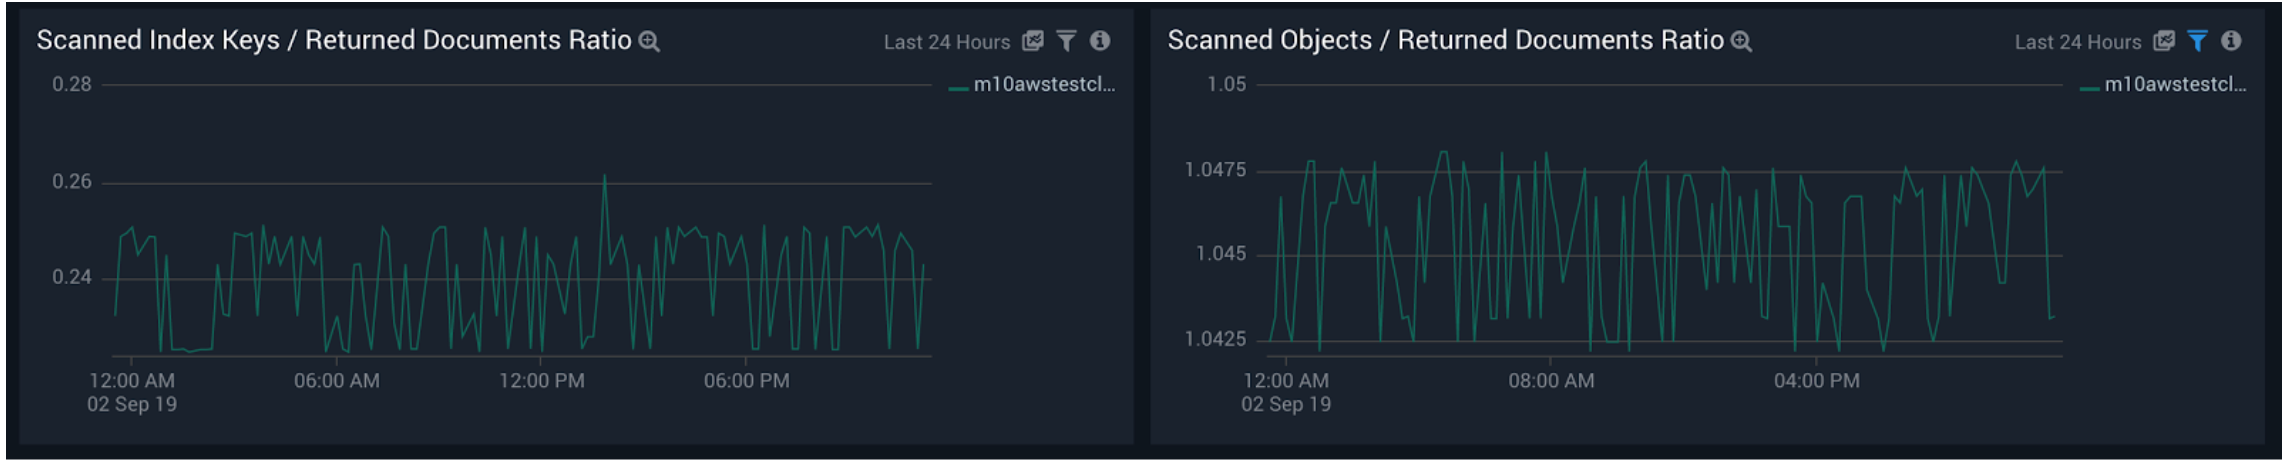Image resolution: width=2290 pixels, height=468 pixels.
Task: Click the 04:00 PM axis label on right chart
Action: 1819,382
